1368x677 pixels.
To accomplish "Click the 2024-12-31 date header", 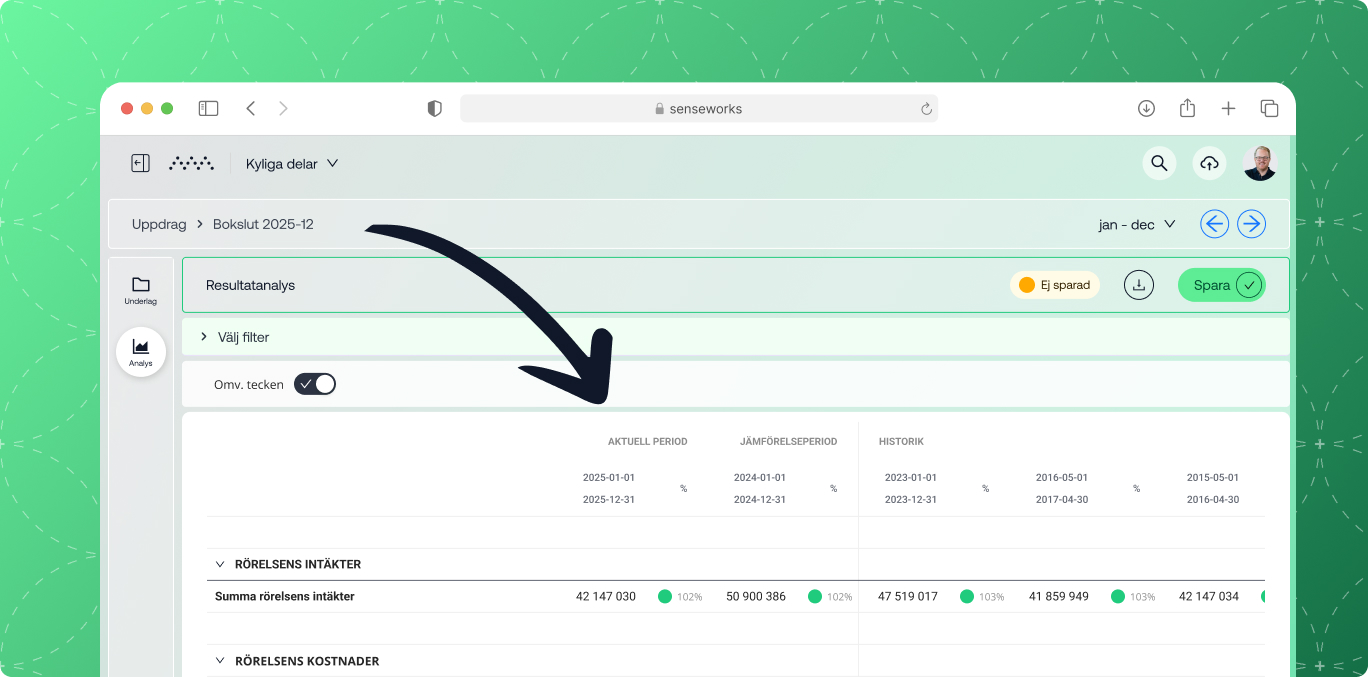I will pyautogui.click(x=760, y=499).
